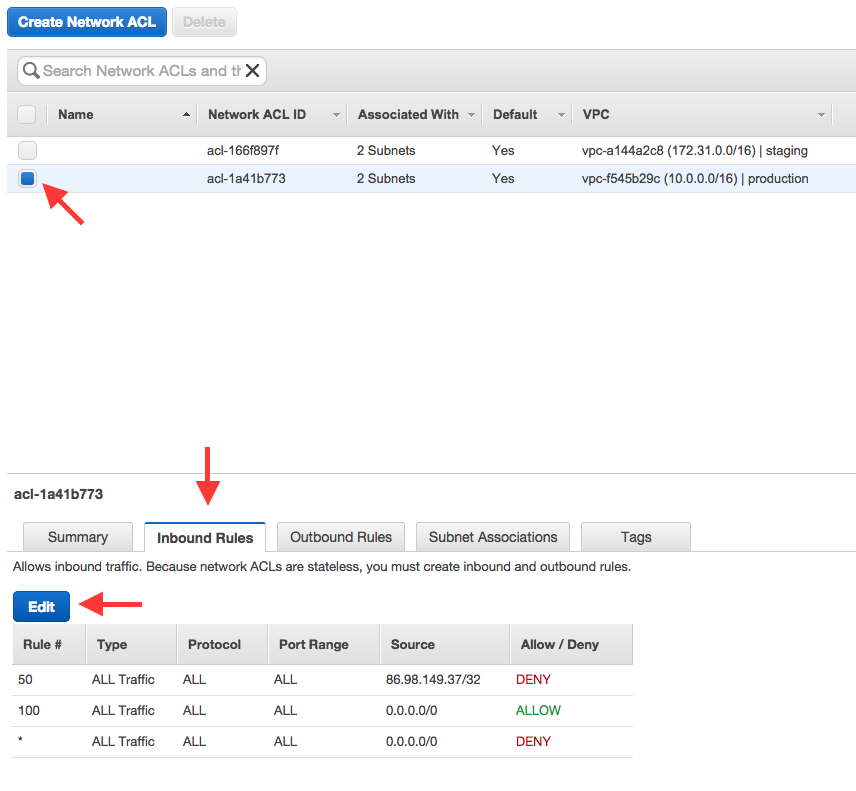Click Associated With column header label
Screen dimensions: 856x791
point(408,115)
